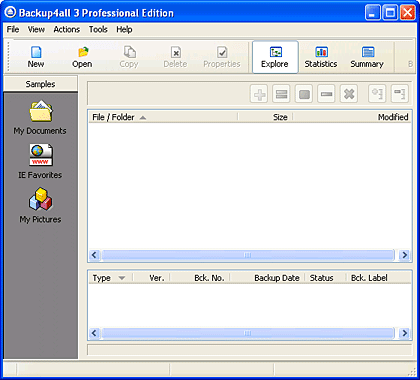
Task: Click the collapse tree icon button
Action: tap(400, 94)
